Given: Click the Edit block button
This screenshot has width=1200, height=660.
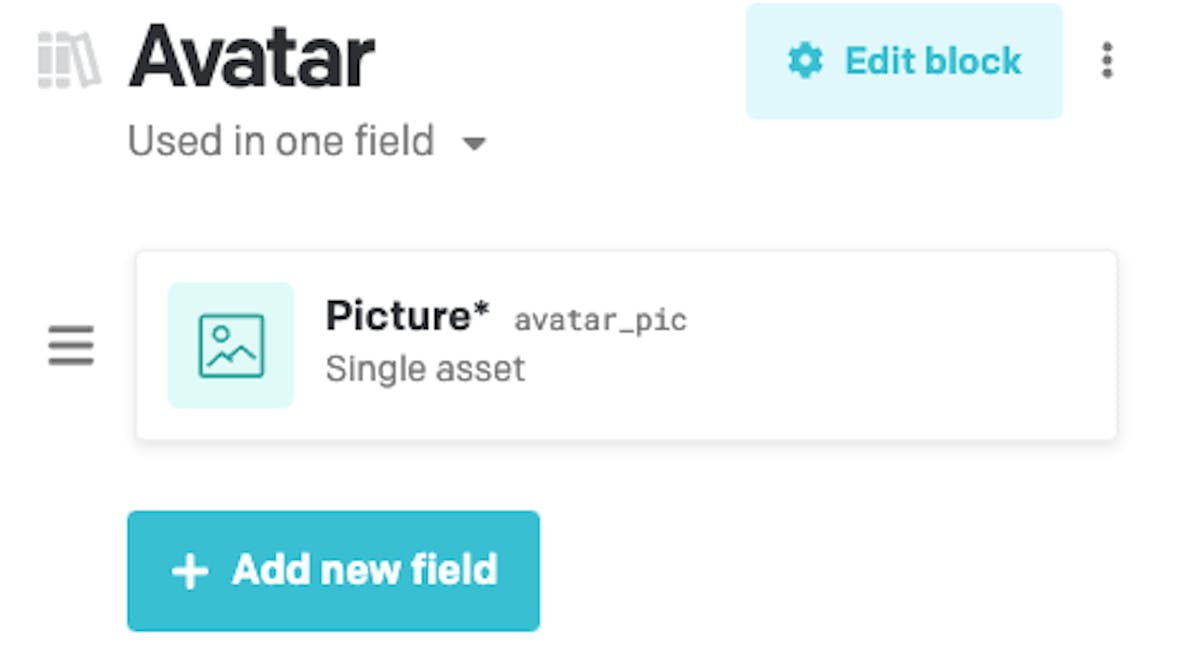Looking at the screenshot, I should coord(904,61).
